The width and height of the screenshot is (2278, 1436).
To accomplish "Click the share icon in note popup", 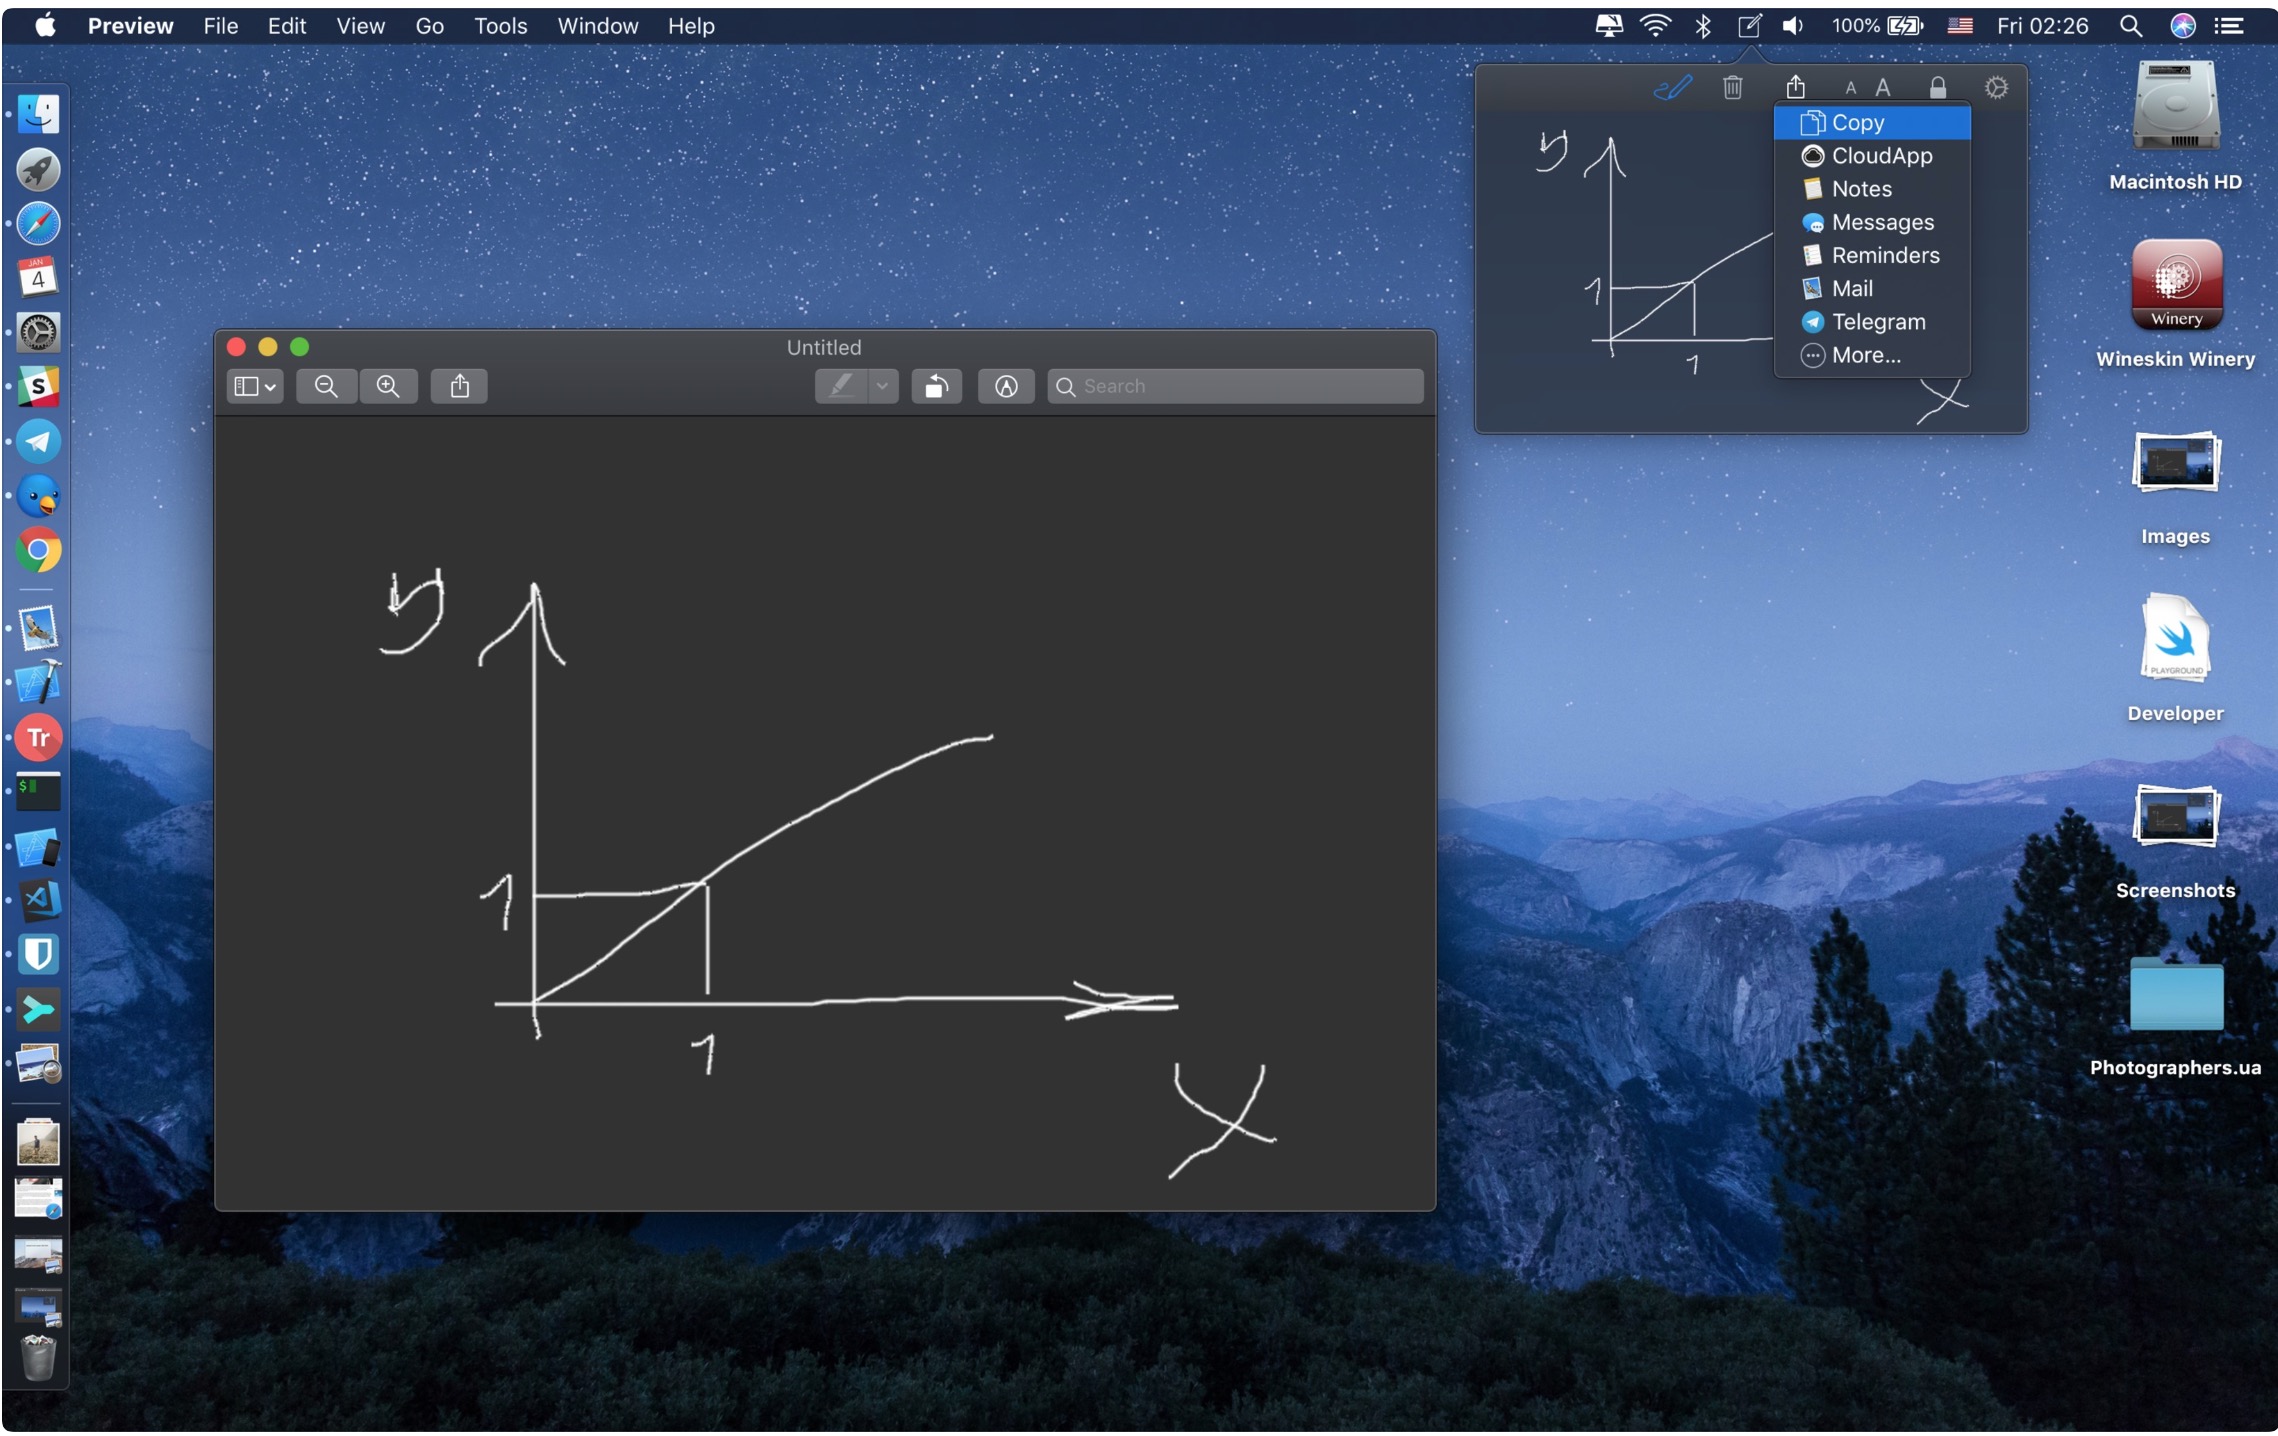I will tap(1796, 87).
